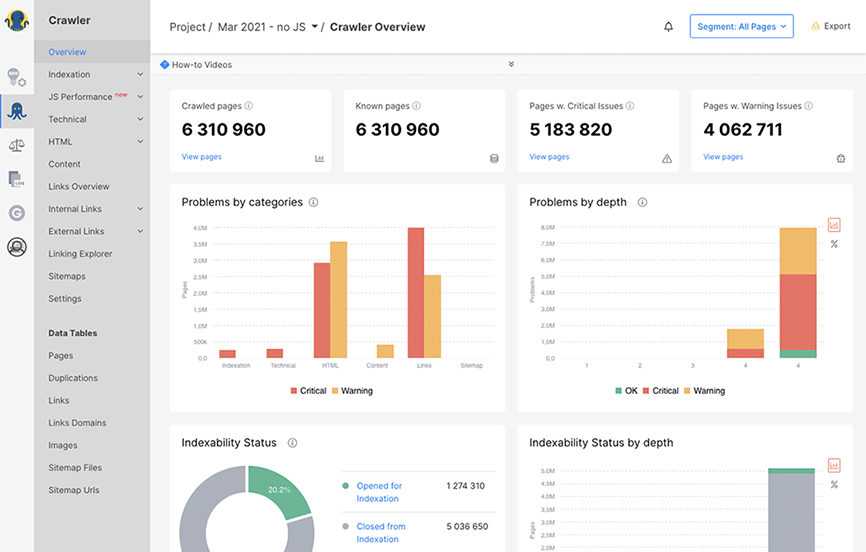Open the log files sidebar icon
The image size is (866, 552).
coord(16,179)
